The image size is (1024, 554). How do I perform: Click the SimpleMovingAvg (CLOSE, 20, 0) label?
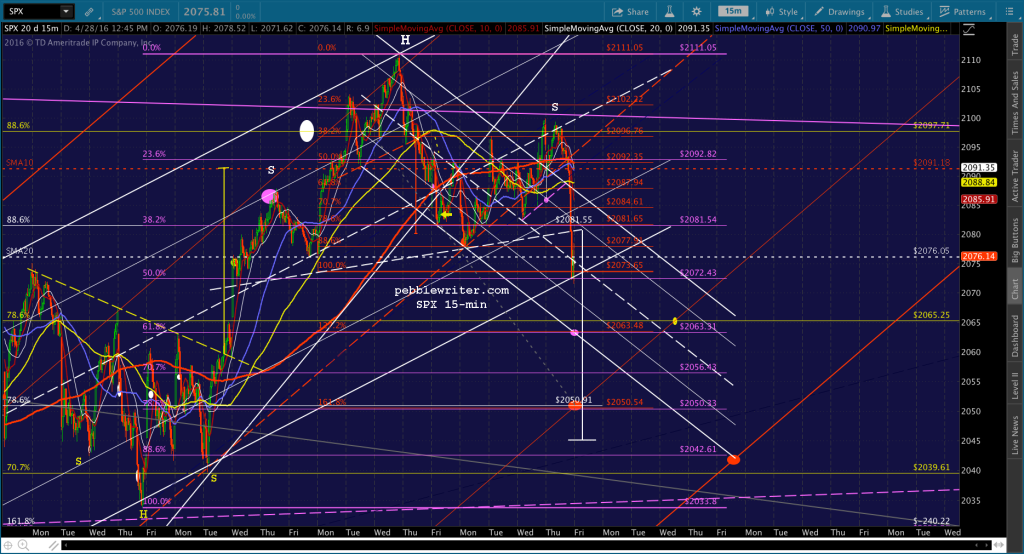(608, 29)
